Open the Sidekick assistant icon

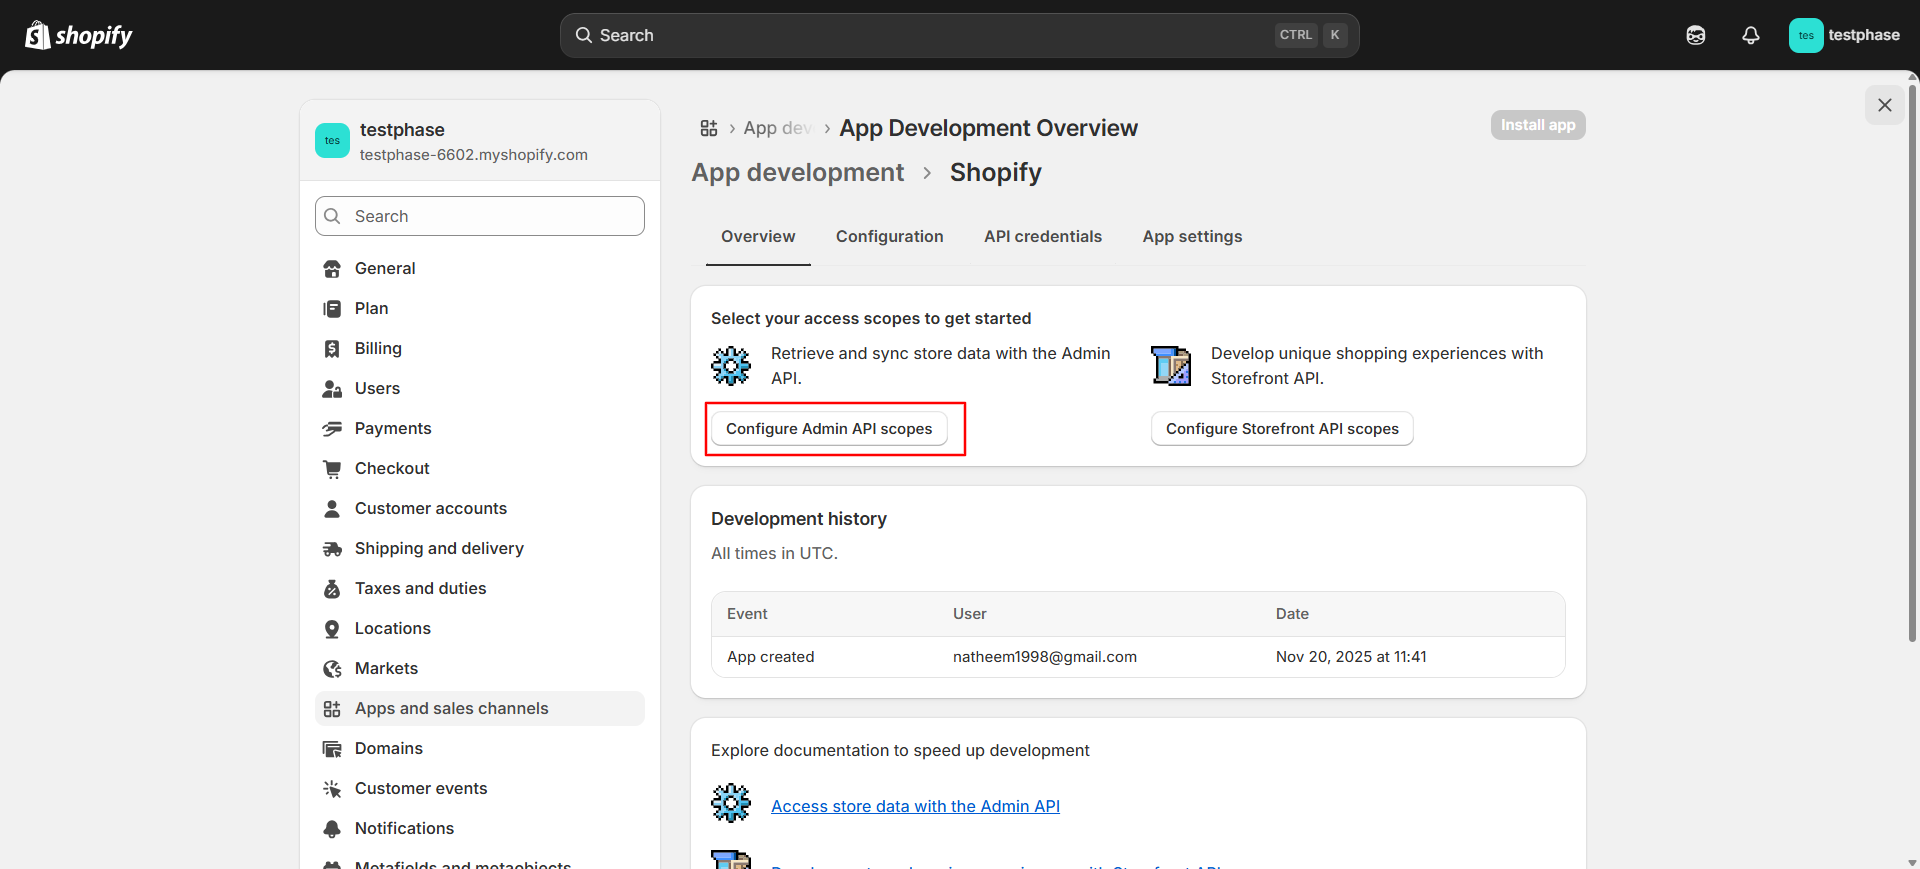point(1696,35)
